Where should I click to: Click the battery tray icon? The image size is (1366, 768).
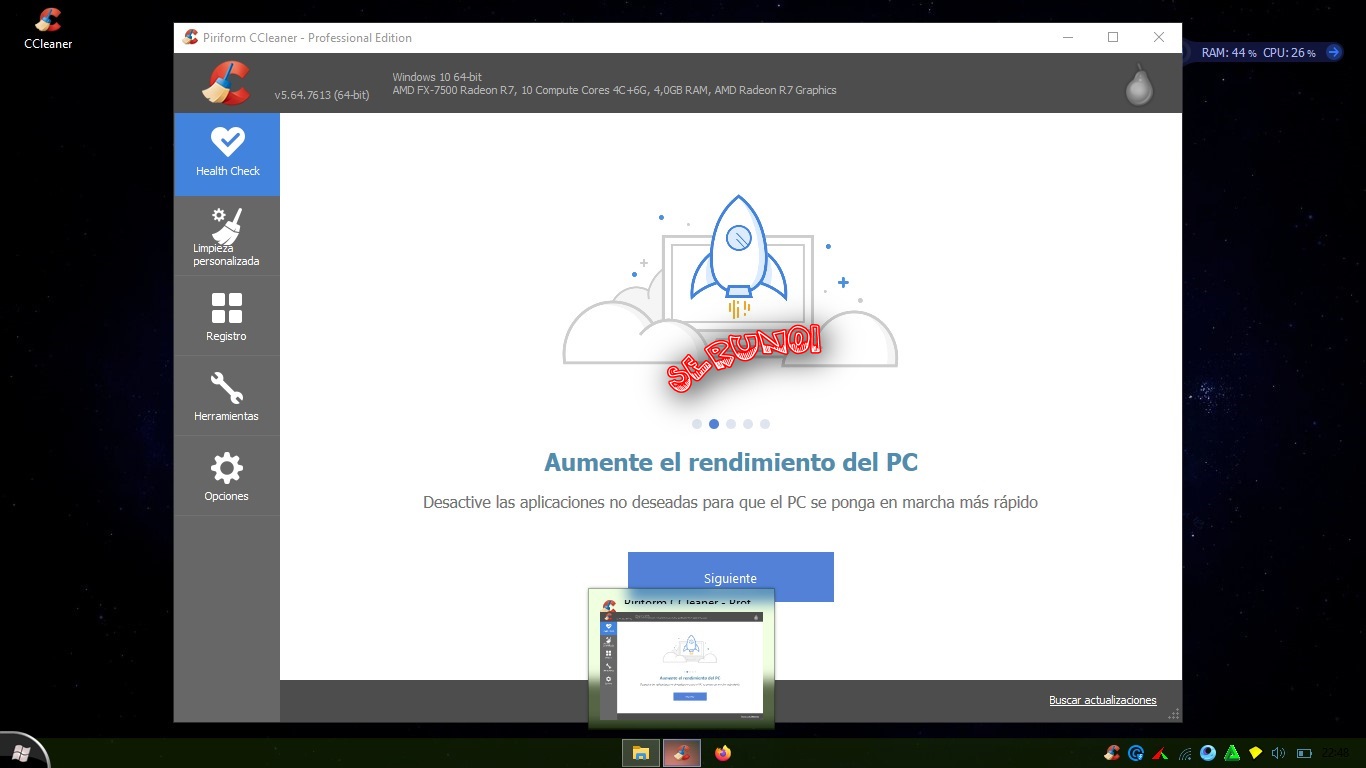click(x=1304, y=753)
